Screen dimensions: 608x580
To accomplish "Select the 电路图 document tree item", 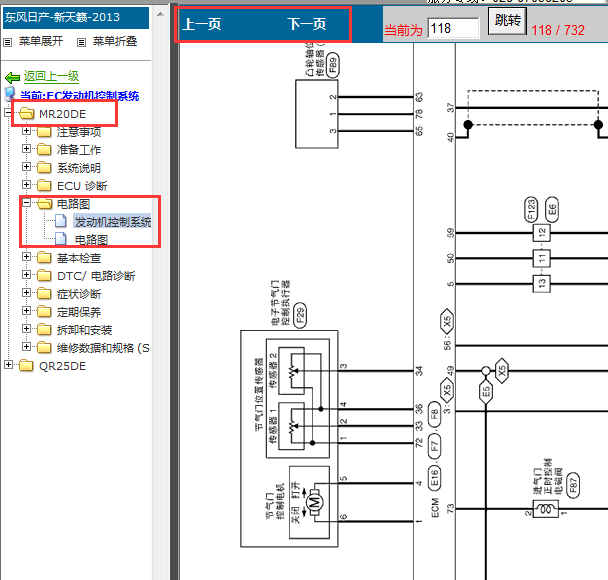I will 91,240.
